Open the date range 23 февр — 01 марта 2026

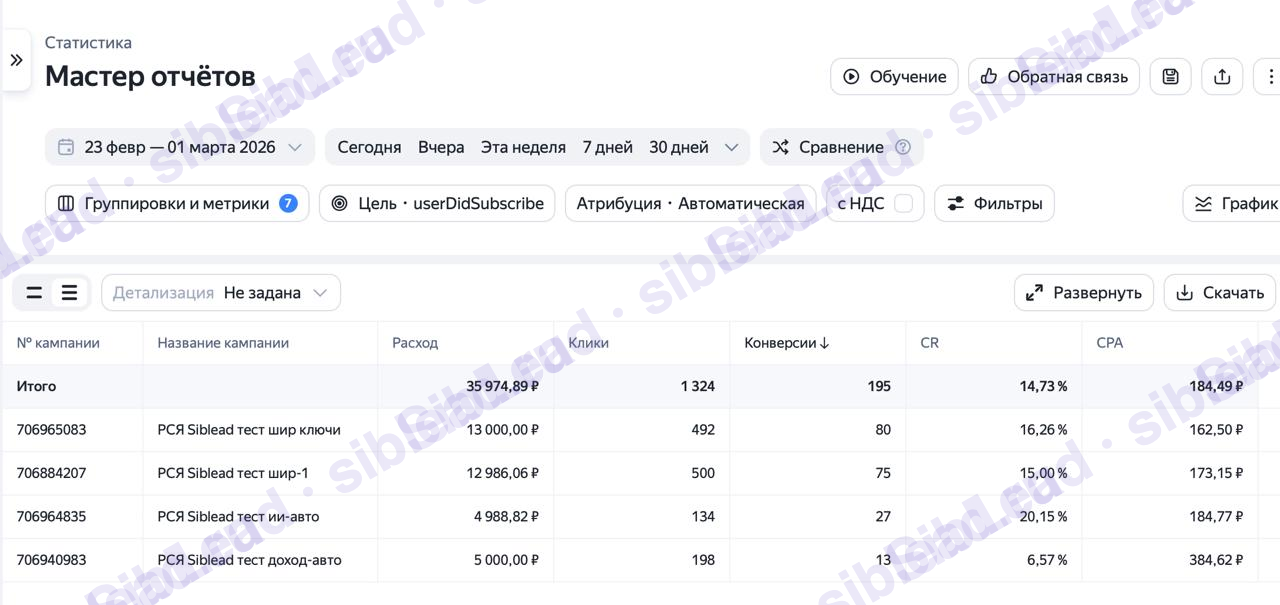pos(180,147)
